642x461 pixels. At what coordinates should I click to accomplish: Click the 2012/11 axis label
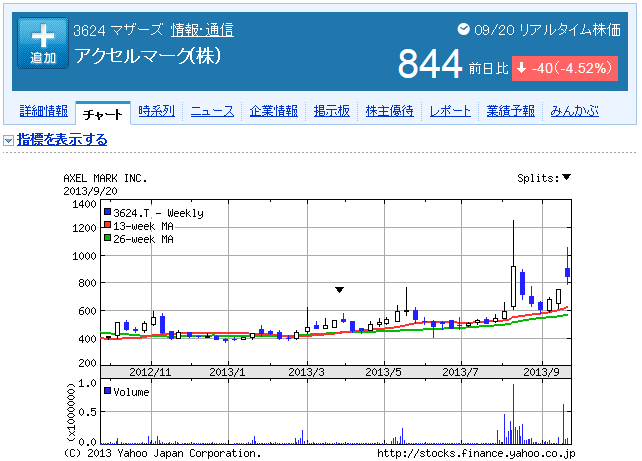pyautogui.click(x=150, y=372)
